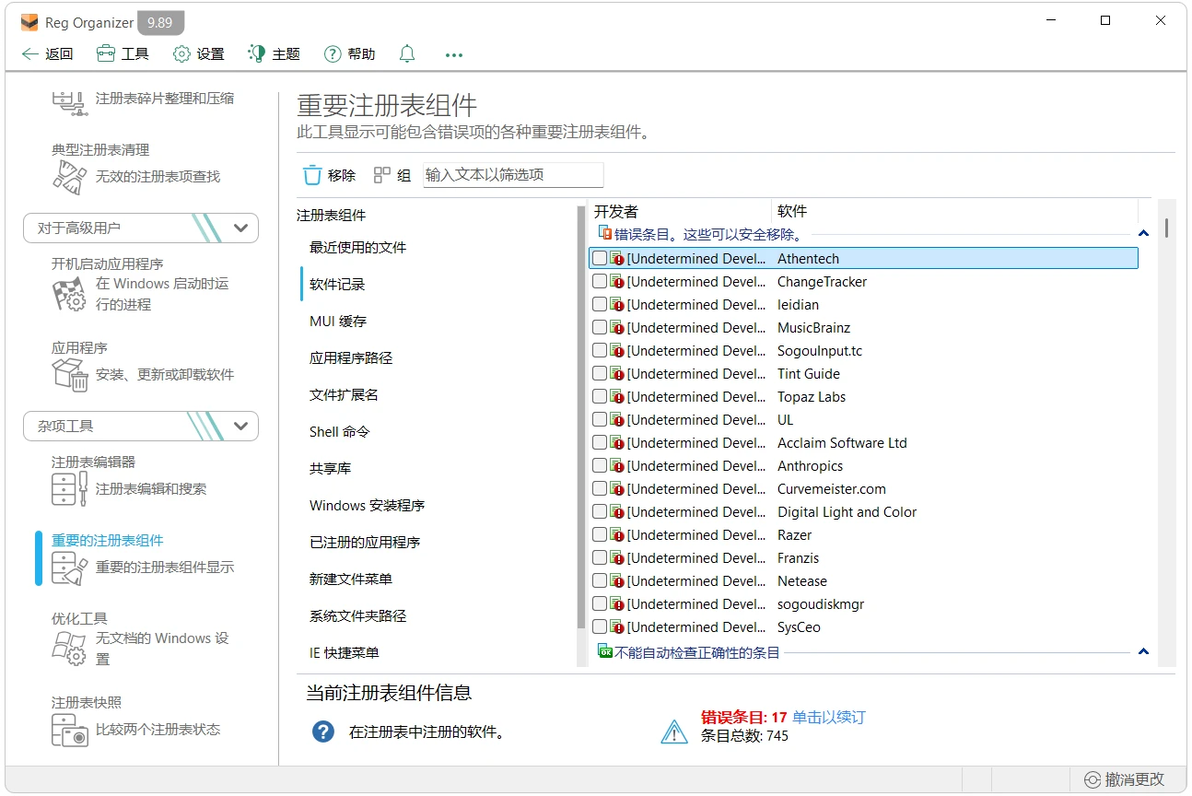Screen dimensions: 1192x796
Task: Select the sogoudiskmgr row
Action: 863,604
